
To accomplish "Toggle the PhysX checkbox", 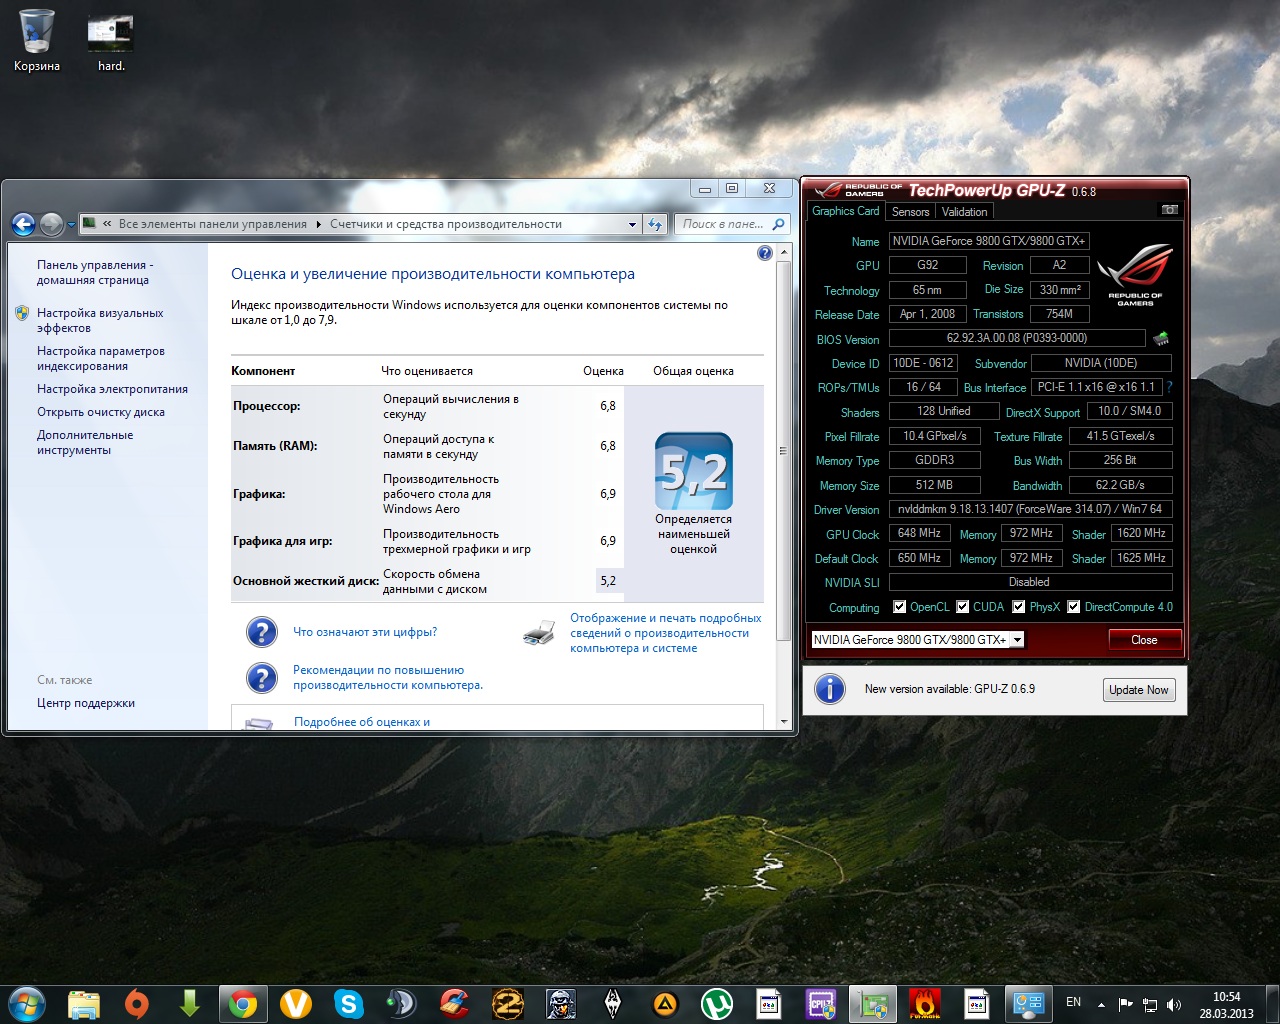I will 1018,607.
